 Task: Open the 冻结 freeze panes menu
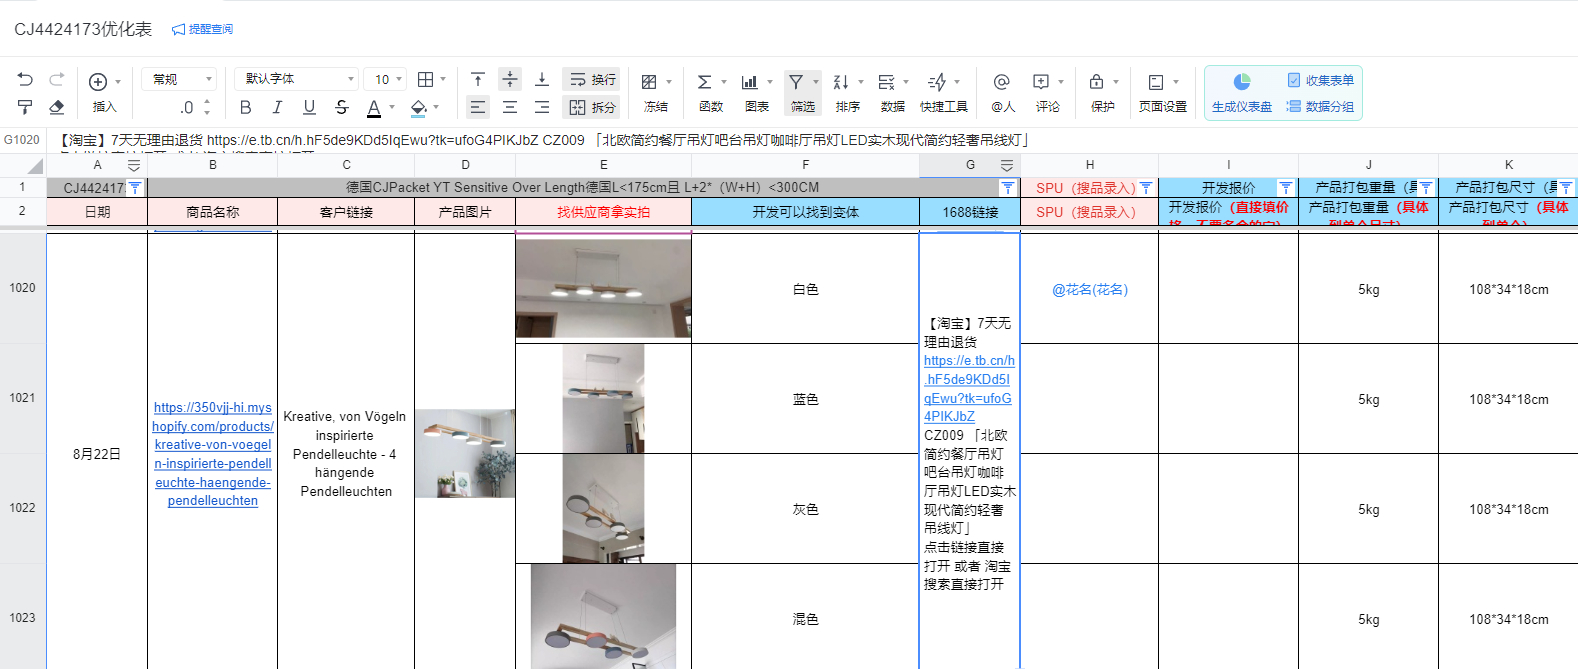pos(656,92)
